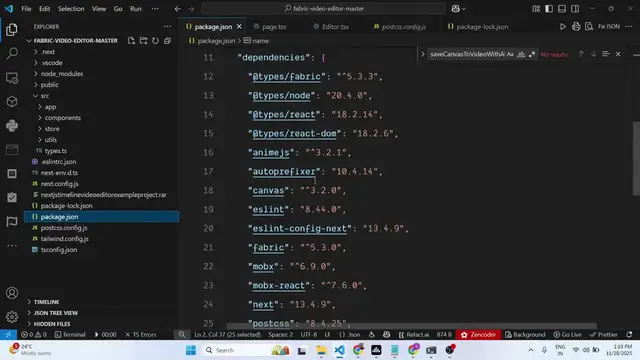Switch to the page.tsx tab

(x=274, y=27)
